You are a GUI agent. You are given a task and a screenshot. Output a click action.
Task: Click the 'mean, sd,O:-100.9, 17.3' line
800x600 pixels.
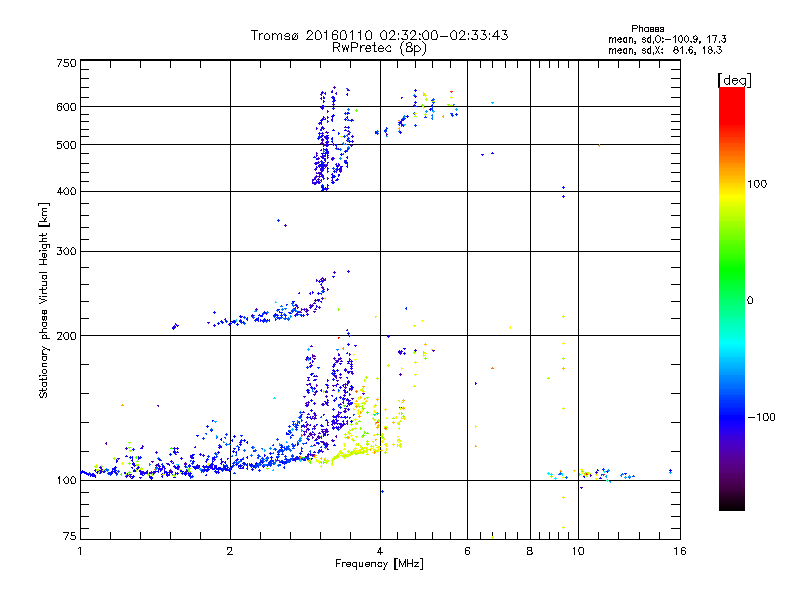pyautogui.click(x=667, y=39)
